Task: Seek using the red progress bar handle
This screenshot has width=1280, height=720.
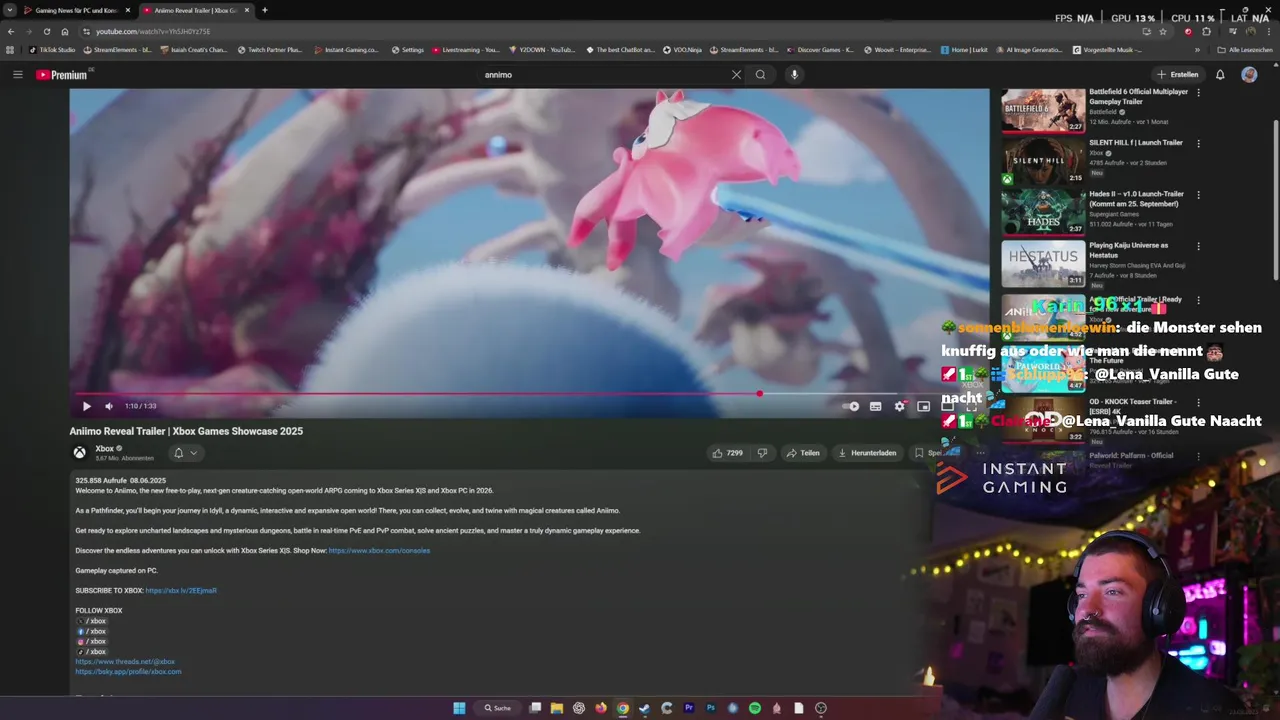Action: [x=759, y=394]
